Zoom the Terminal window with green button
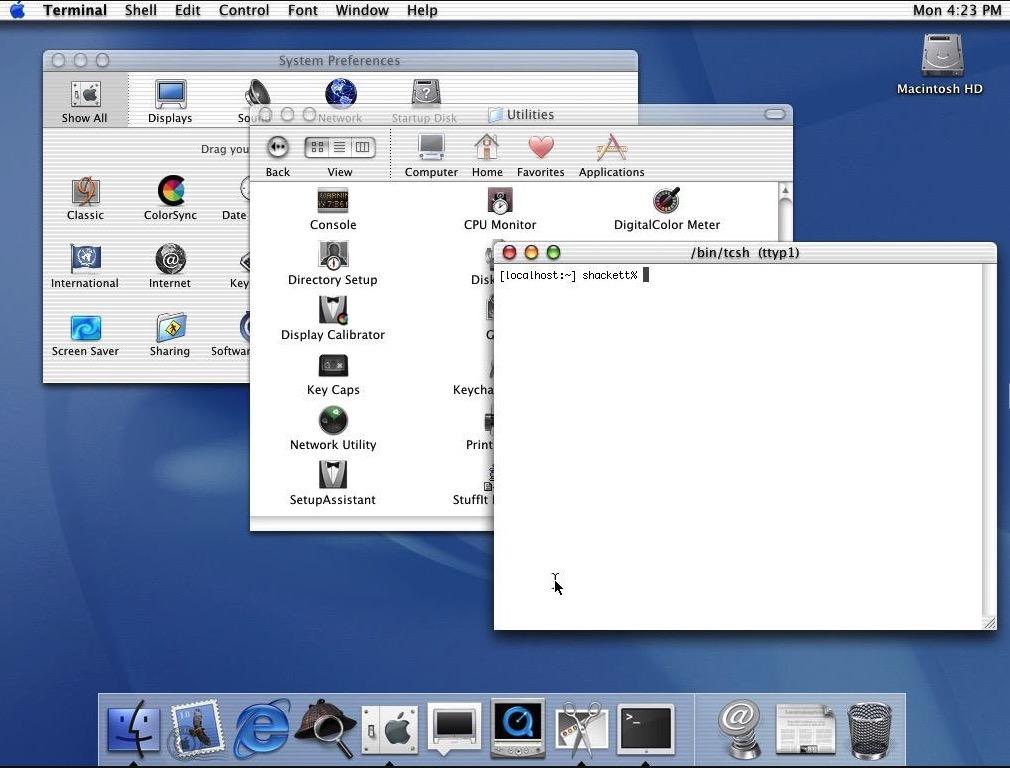 click(553, 253)
